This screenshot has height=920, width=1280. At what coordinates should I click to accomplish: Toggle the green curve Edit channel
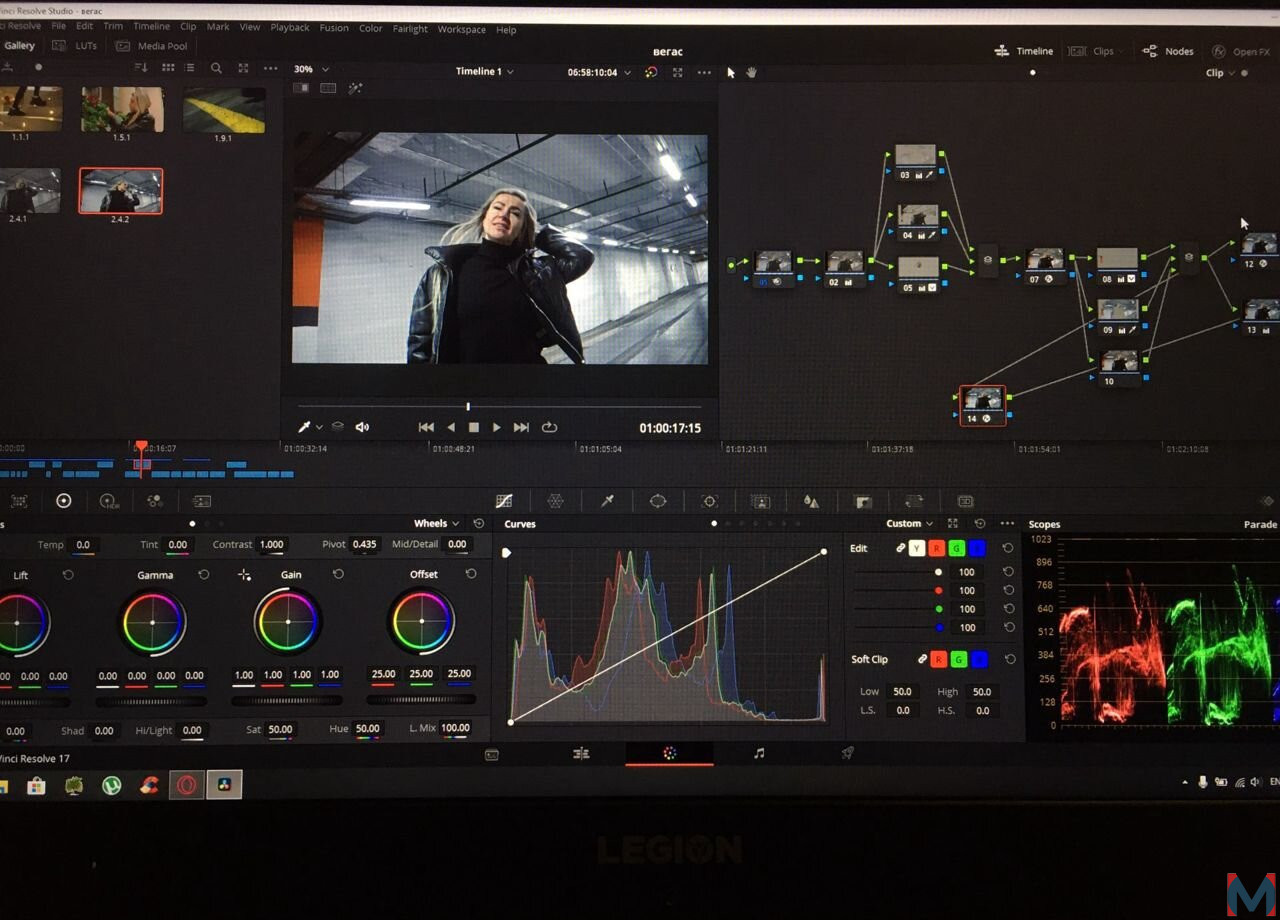tap(956, 548)
